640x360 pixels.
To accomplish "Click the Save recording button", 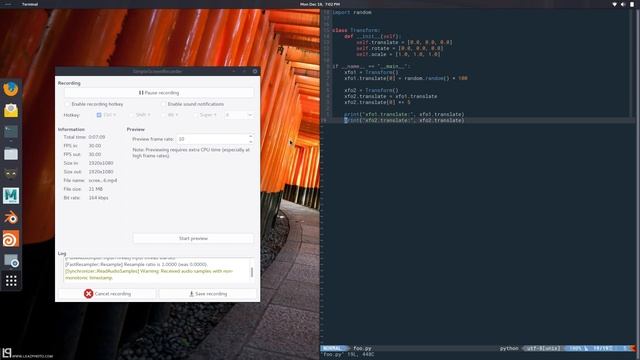I will (x=208, y=293).
